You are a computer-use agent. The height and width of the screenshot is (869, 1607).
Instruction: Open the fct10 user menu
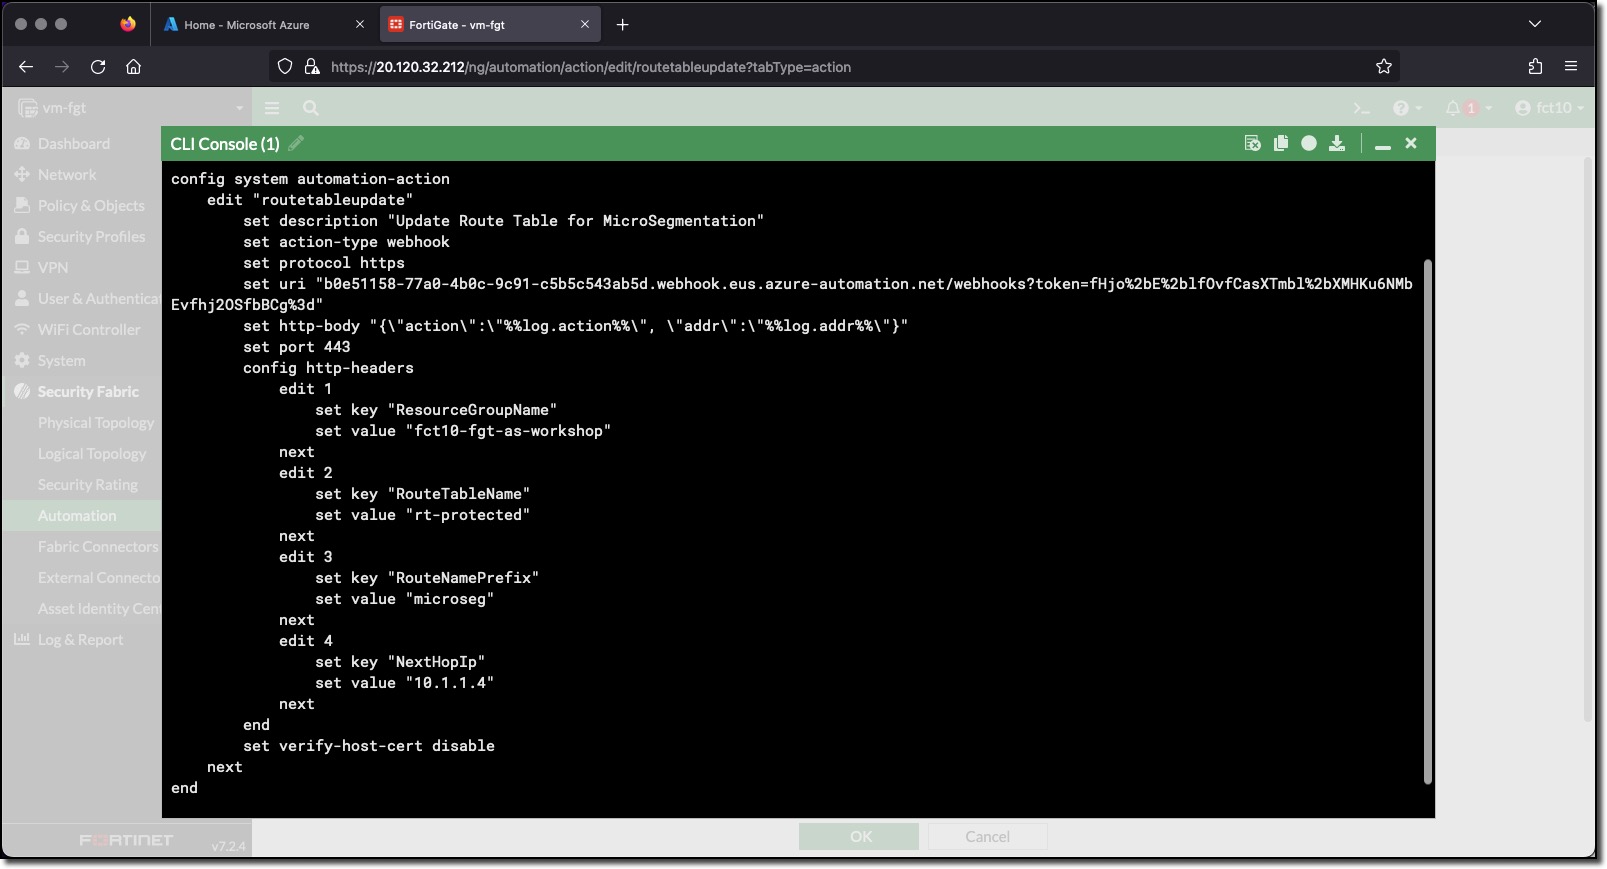(x=1549, y=108)
